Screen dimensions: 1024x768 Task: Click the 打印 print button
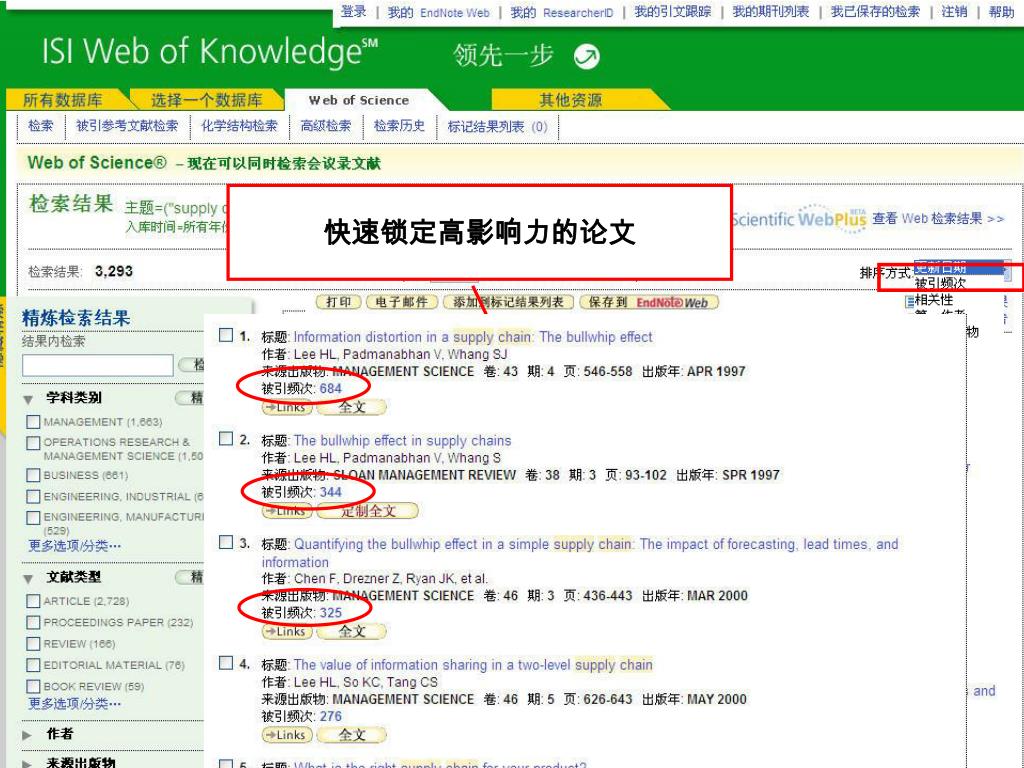click(338, 302)
